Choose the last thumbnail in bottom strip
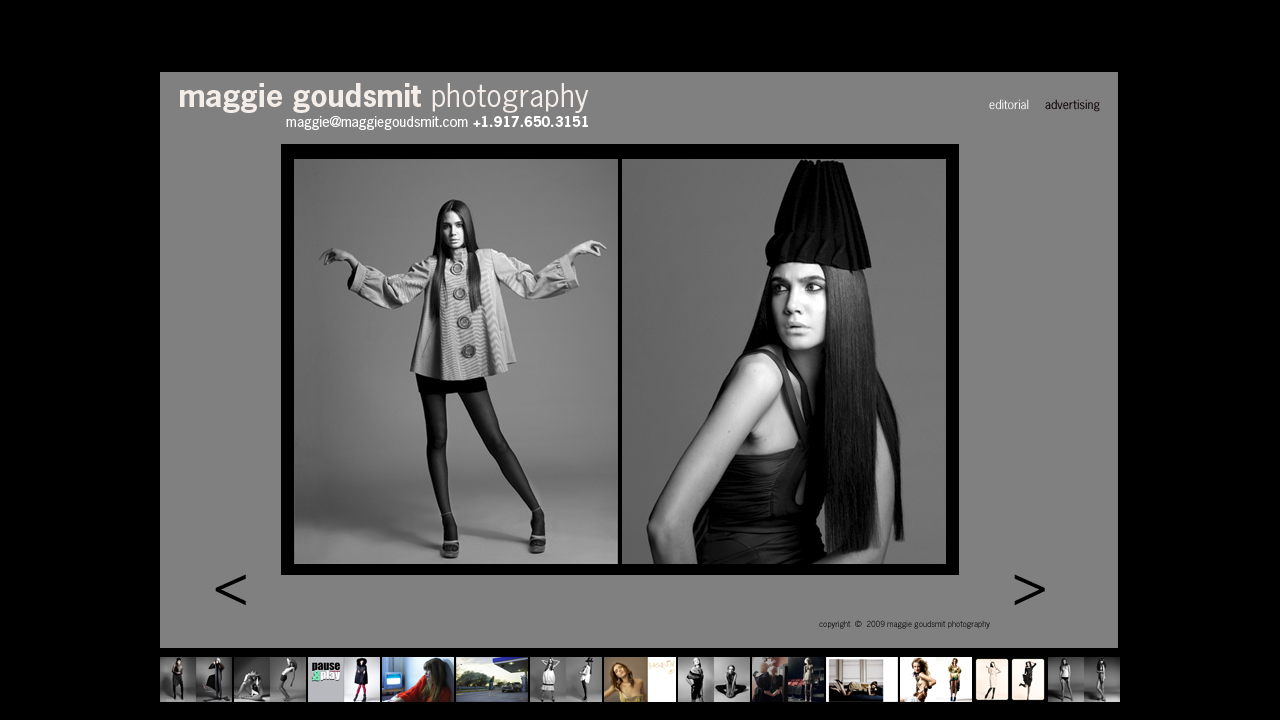Image resolution: width=1280 pixels, height=720 pixels. point(1084,680)
